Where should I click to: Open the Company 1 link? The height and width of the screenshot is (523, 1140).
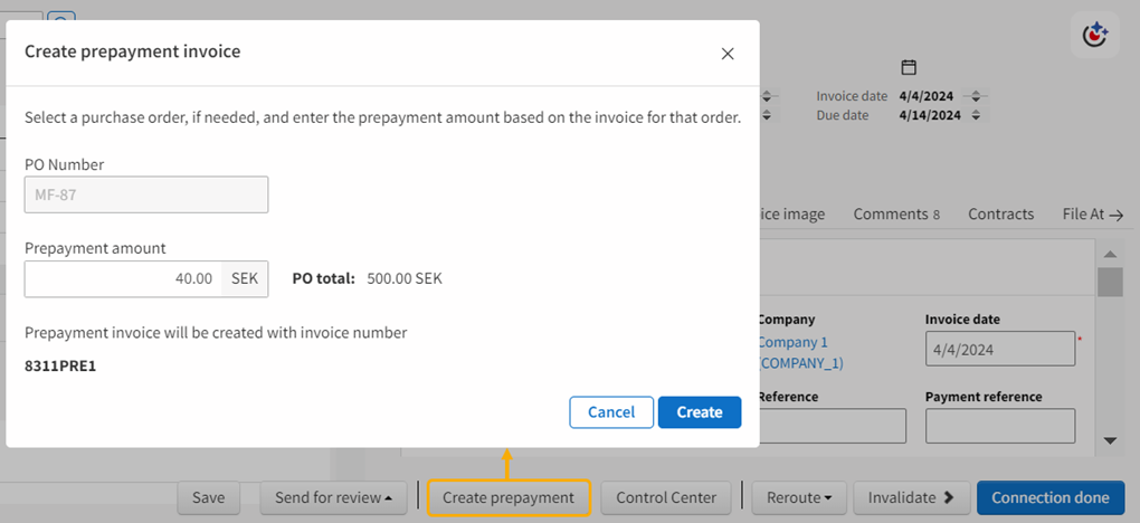point(795,343)
